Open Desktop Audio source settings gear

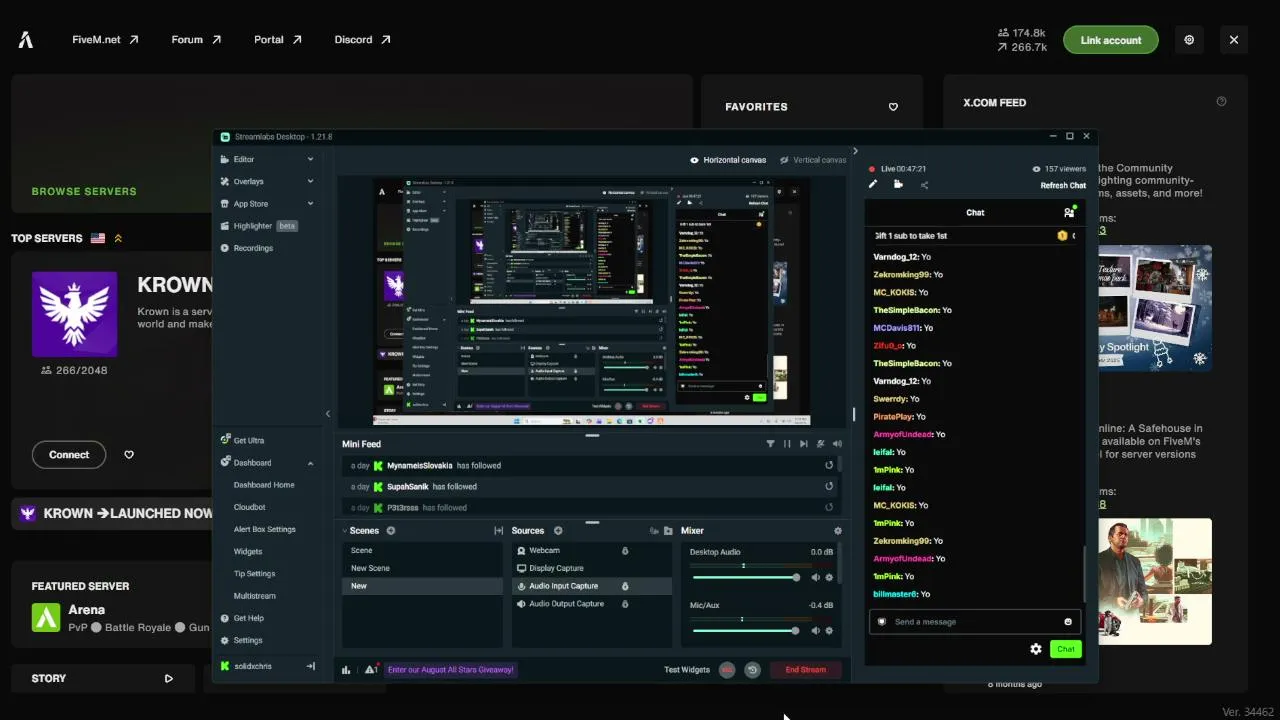click(829, 577)
